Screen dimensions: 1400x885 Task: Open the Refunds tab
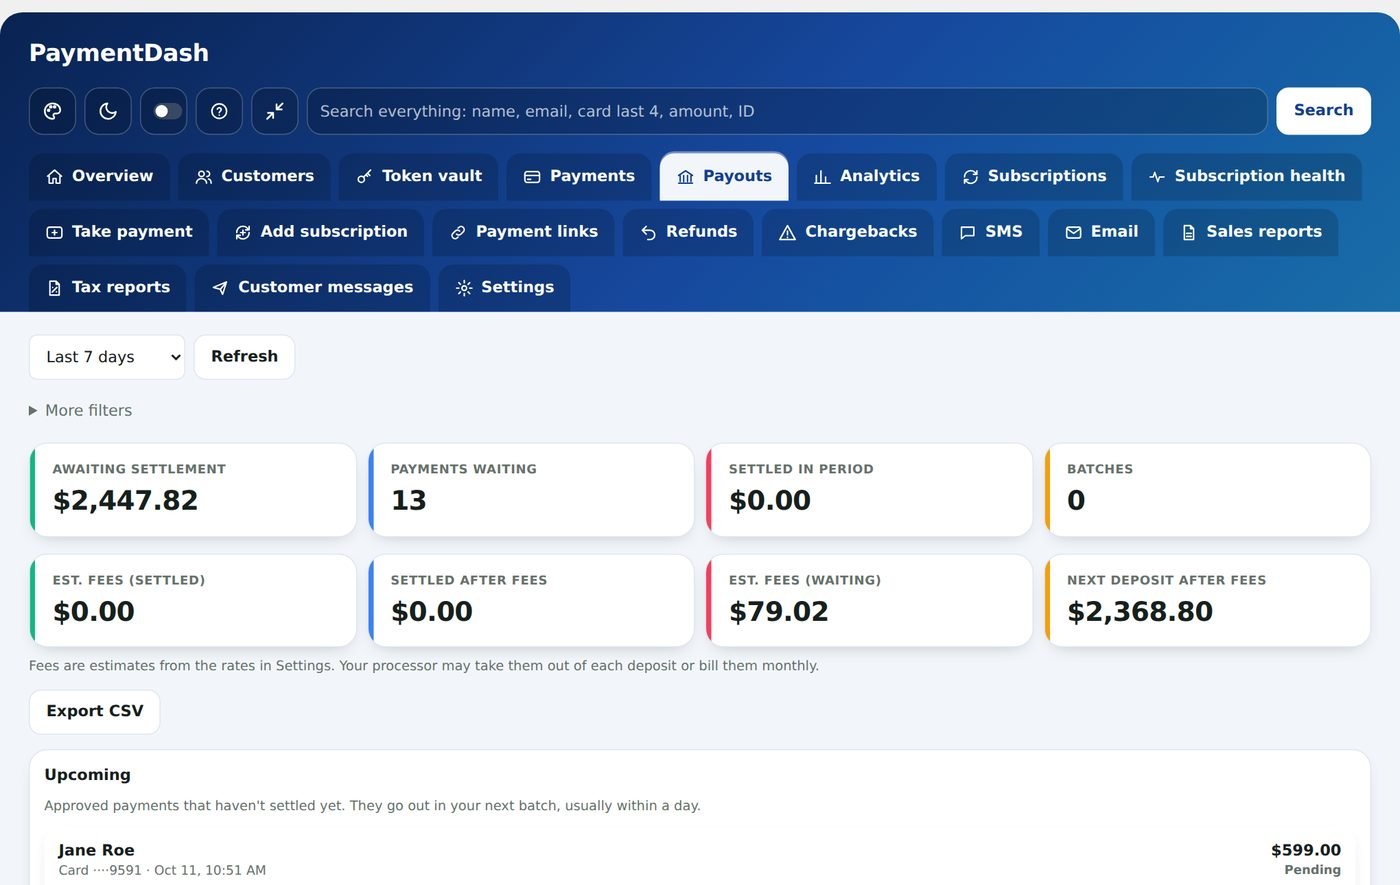[689, 232]
